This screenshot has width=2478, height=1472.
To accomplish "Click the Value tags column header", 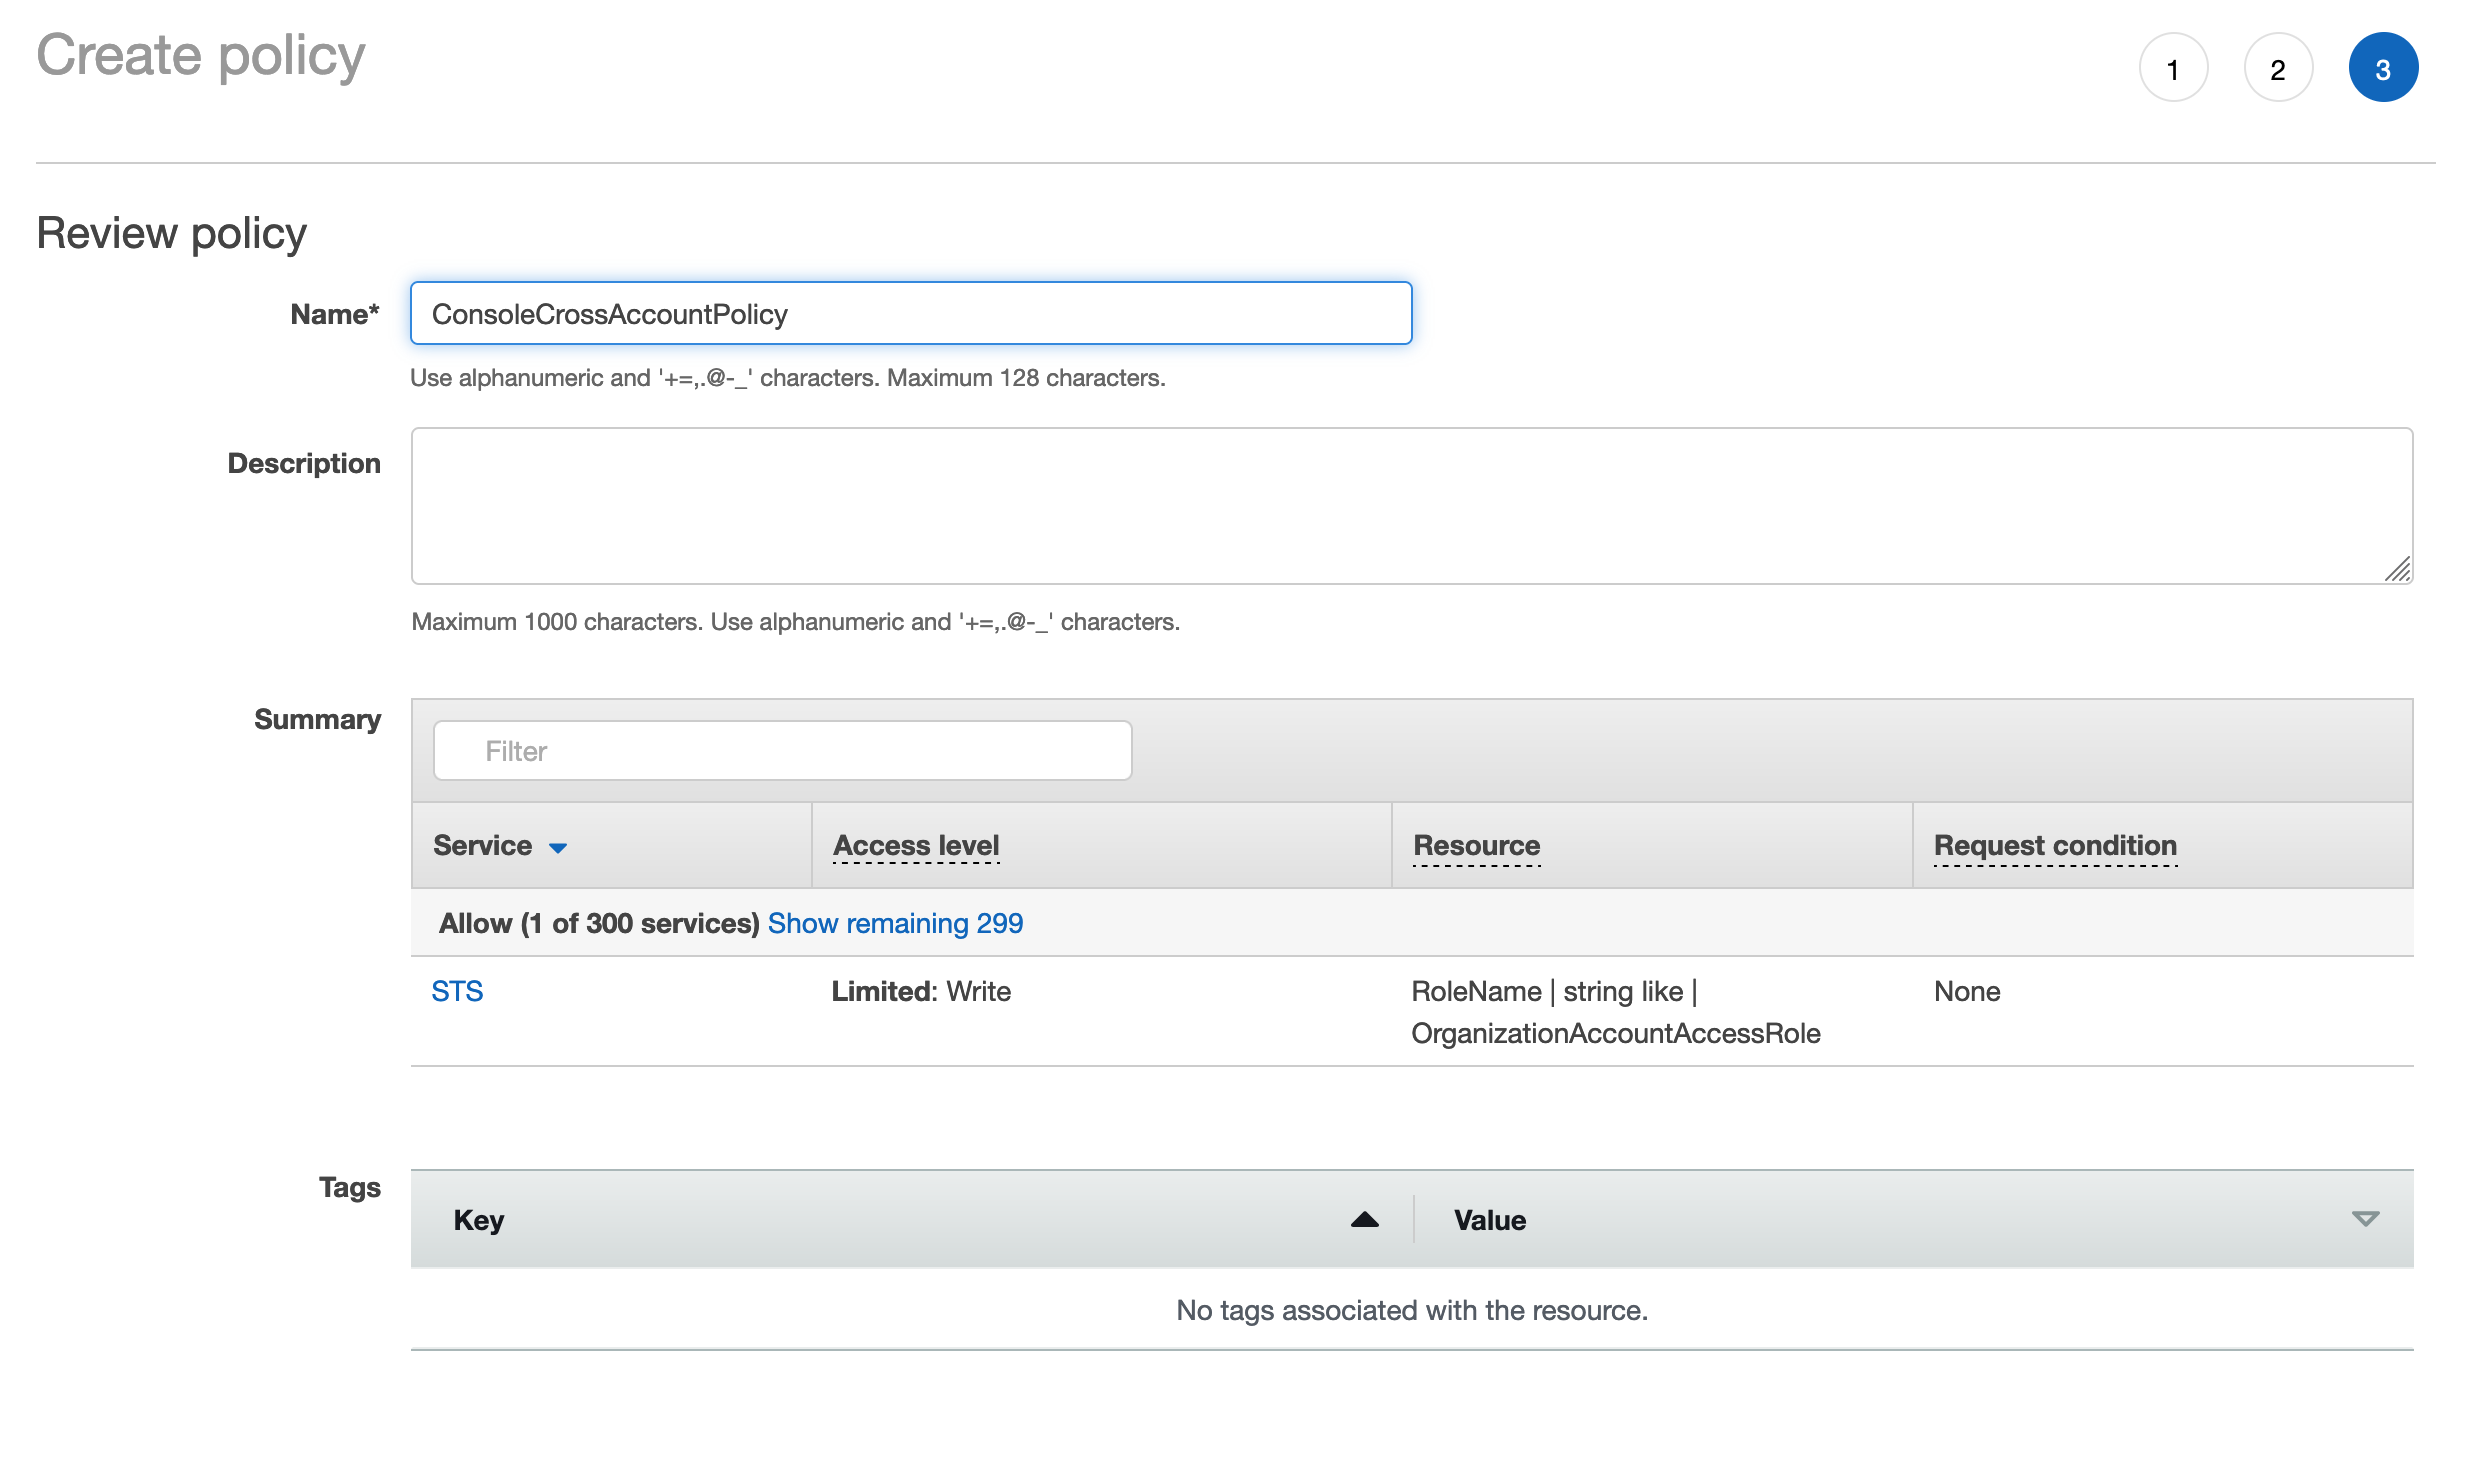I will (x=1489, y=1220).
